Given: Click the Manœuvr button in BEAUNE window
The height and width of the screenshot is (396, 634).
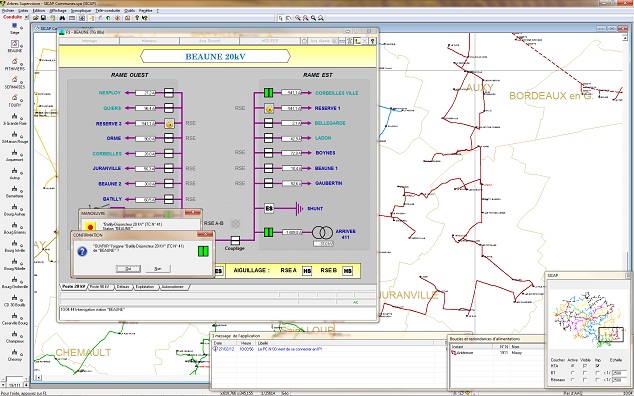Looking at the screenshot, I should point(149,41).
